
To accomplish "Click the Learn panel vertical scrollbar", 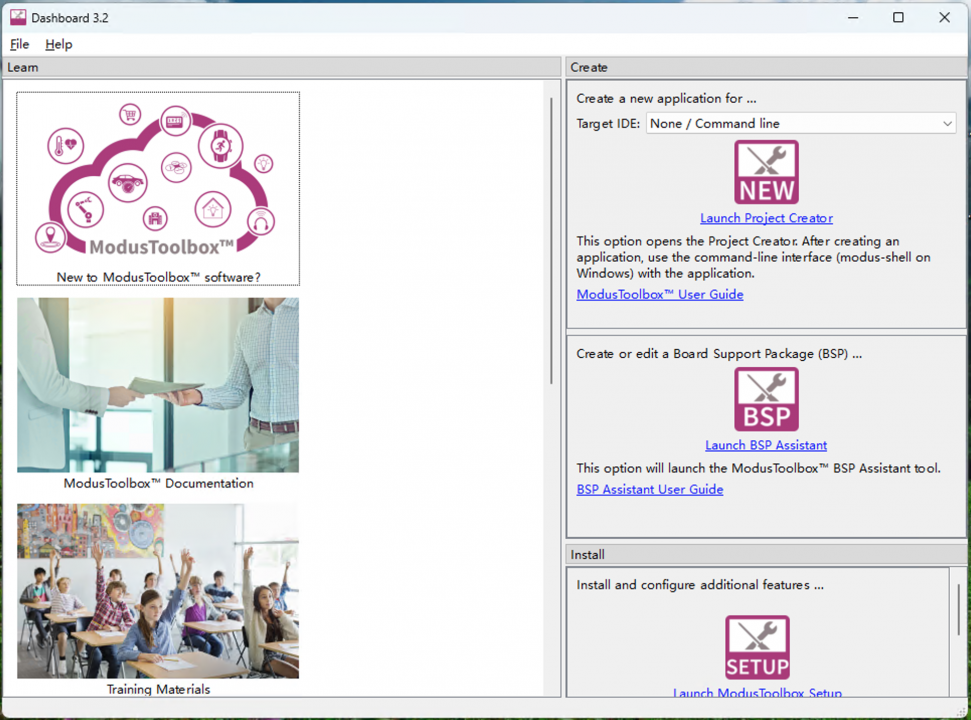I will point(551,241).
